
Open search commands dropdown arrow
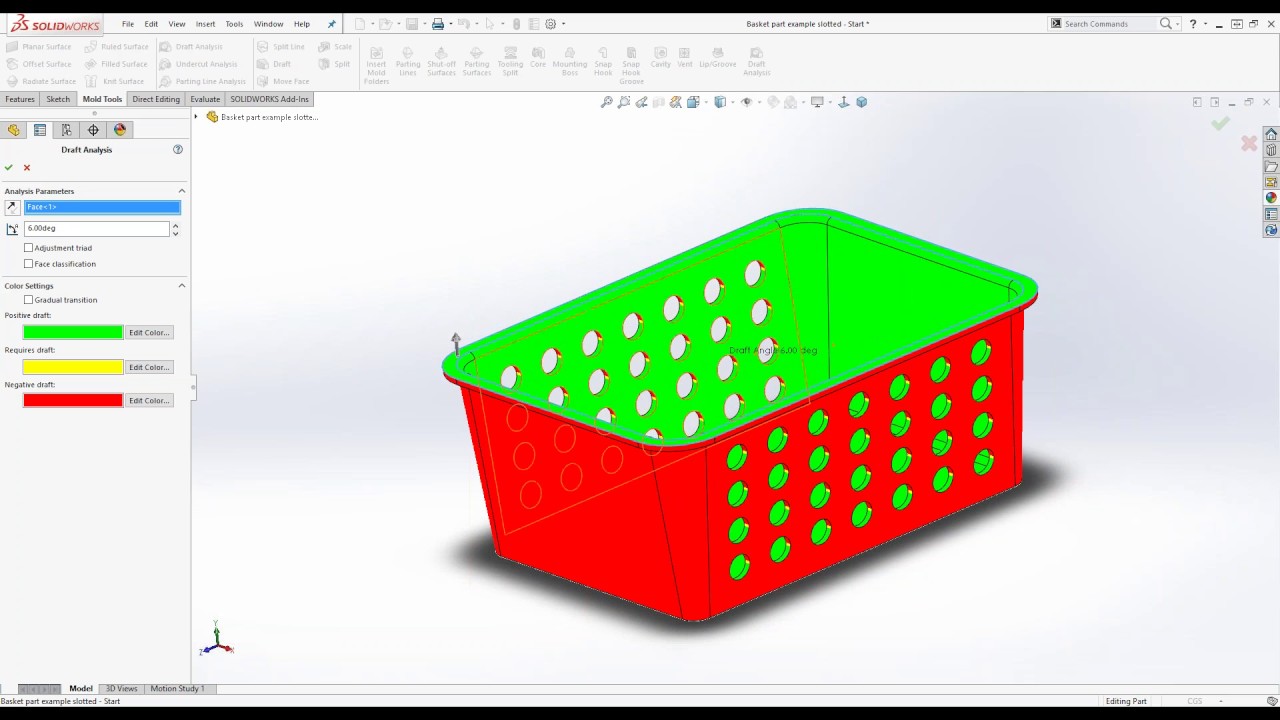pos(1178,24)
